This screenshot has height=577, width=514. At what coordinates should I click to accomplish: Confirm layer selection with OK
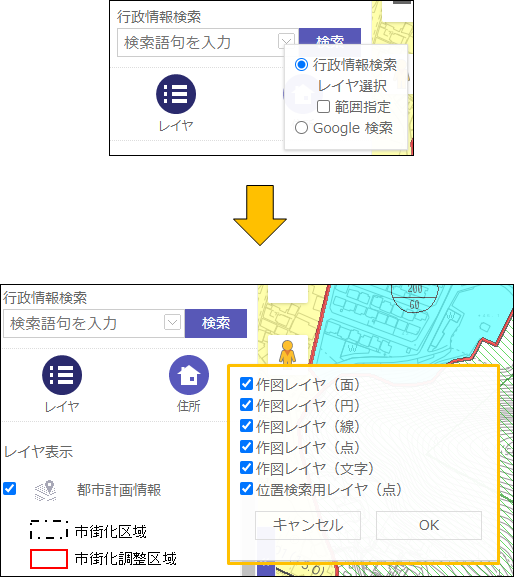pos(429,525)
